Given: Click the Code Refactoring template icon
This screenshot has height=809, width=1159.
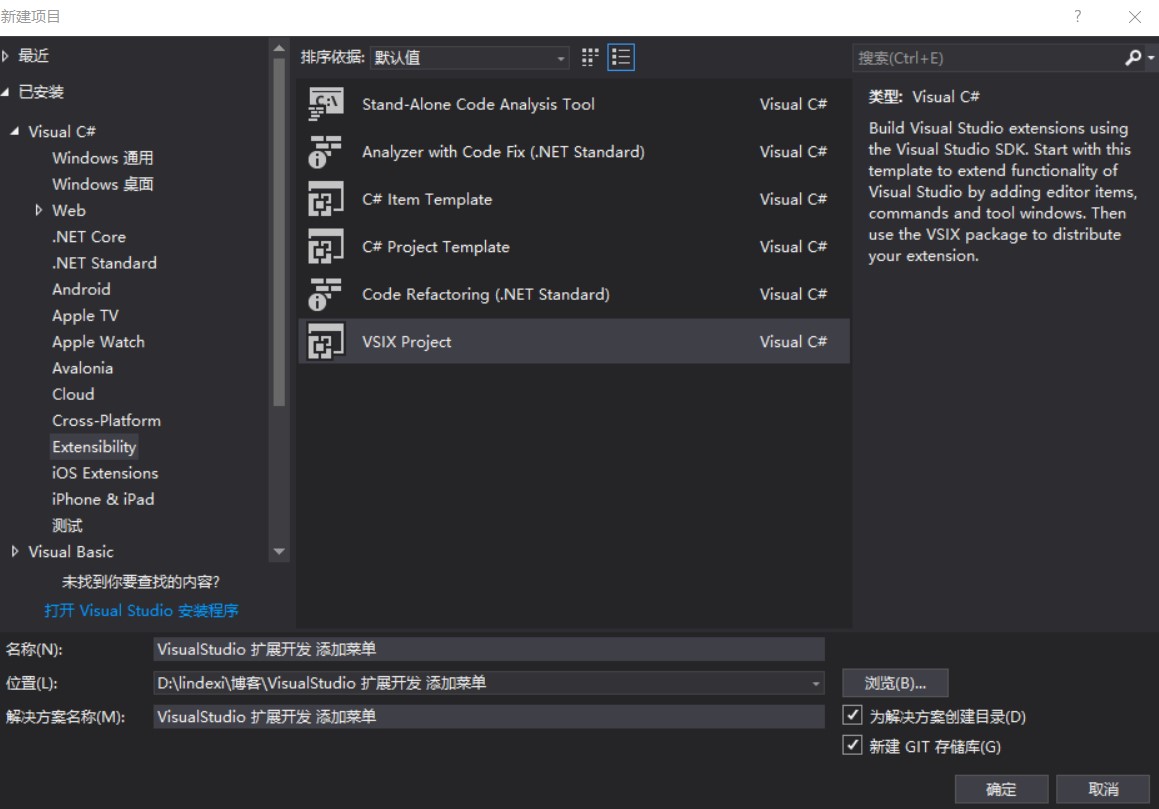Looking at the screenshot, I should click(x=325, y=294).
